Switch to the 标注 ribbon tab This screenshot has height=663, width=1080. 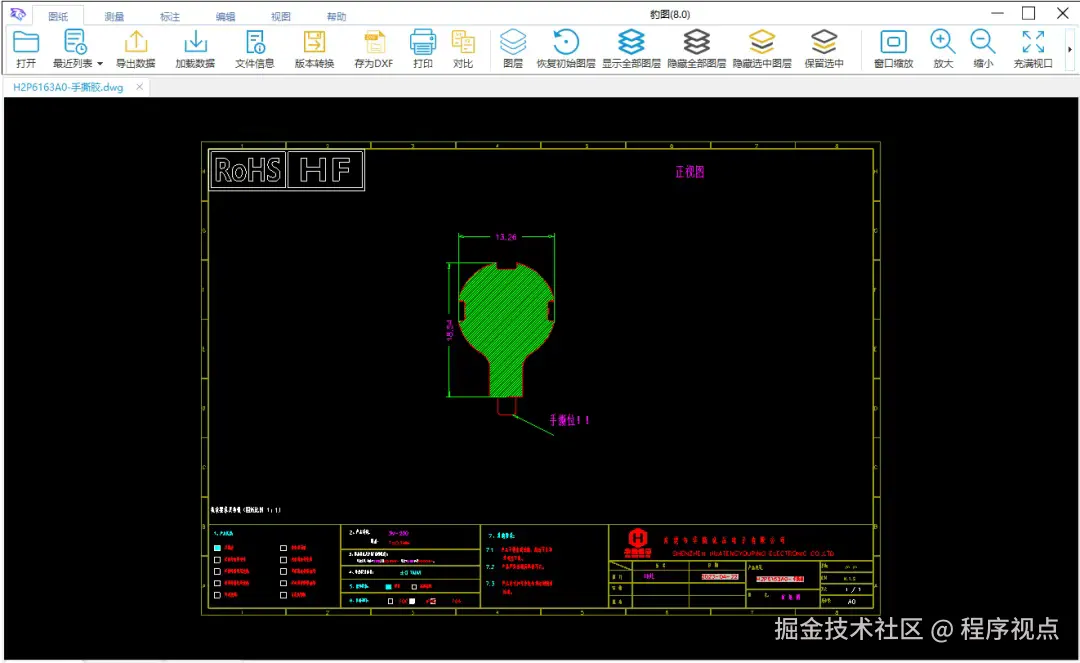click(x=169, y=17)
